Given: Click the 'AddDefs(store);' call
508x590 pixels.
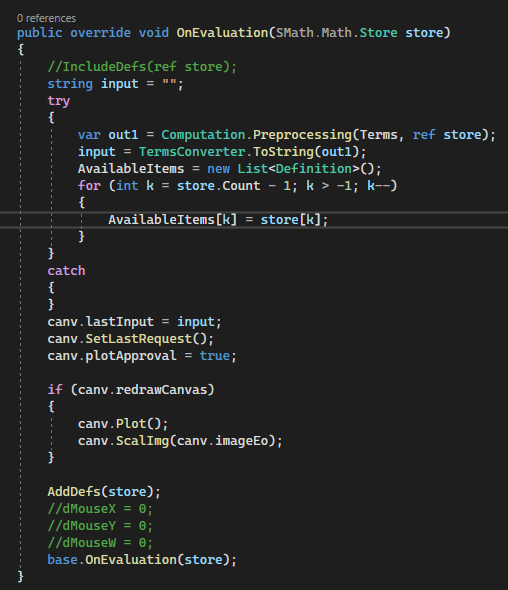Looking at the screenshot, I should click(x=104, y=492).
